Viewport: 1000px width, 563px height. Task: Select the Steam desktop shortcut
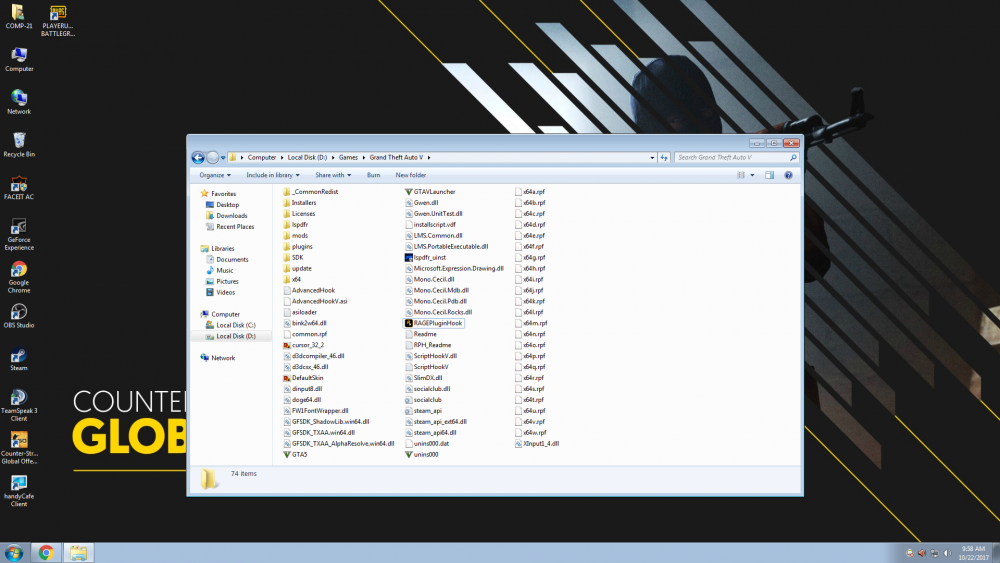click(18, 359)
